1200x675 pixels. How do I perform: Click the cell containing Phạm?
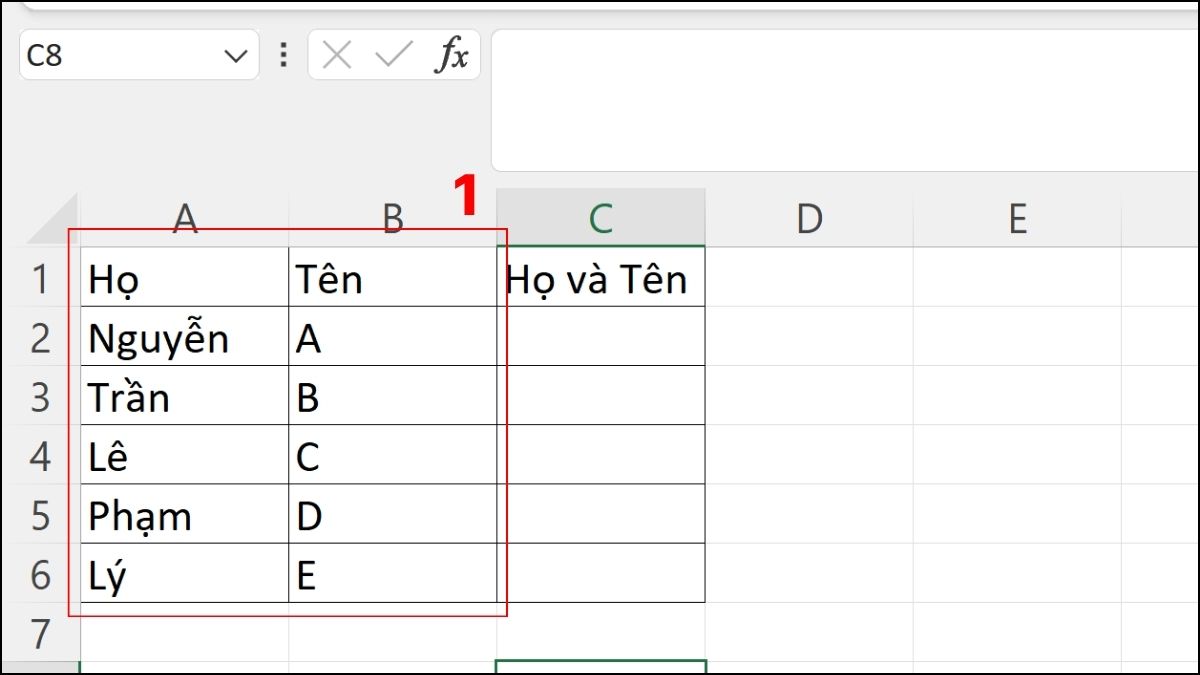point(185,516)
